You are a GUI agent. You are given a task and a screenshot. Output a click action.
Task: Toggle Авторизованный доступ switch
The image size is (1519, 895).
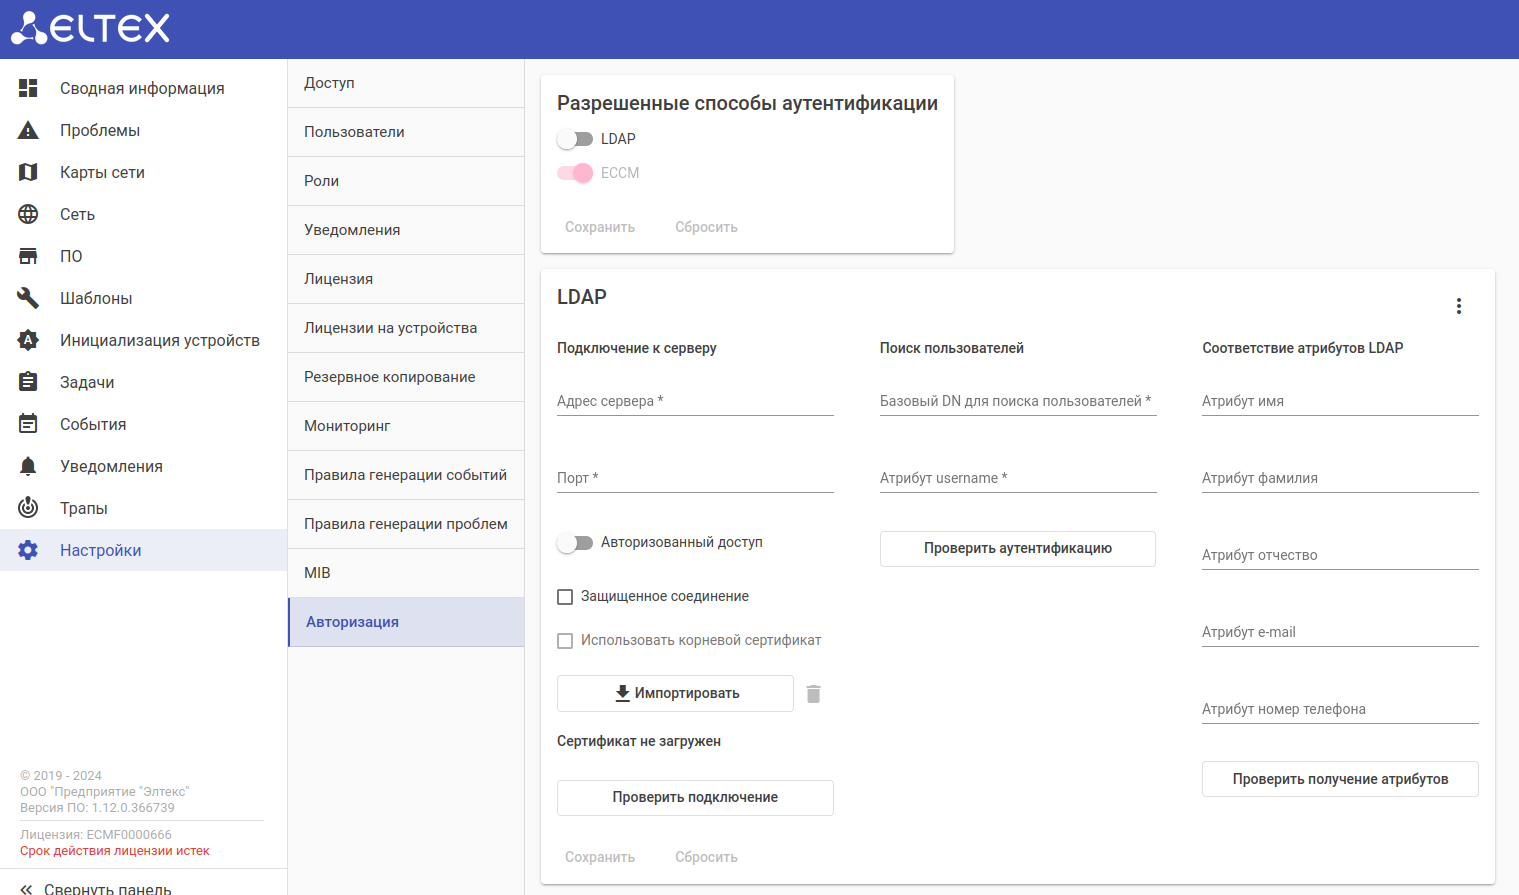point(575,543)
